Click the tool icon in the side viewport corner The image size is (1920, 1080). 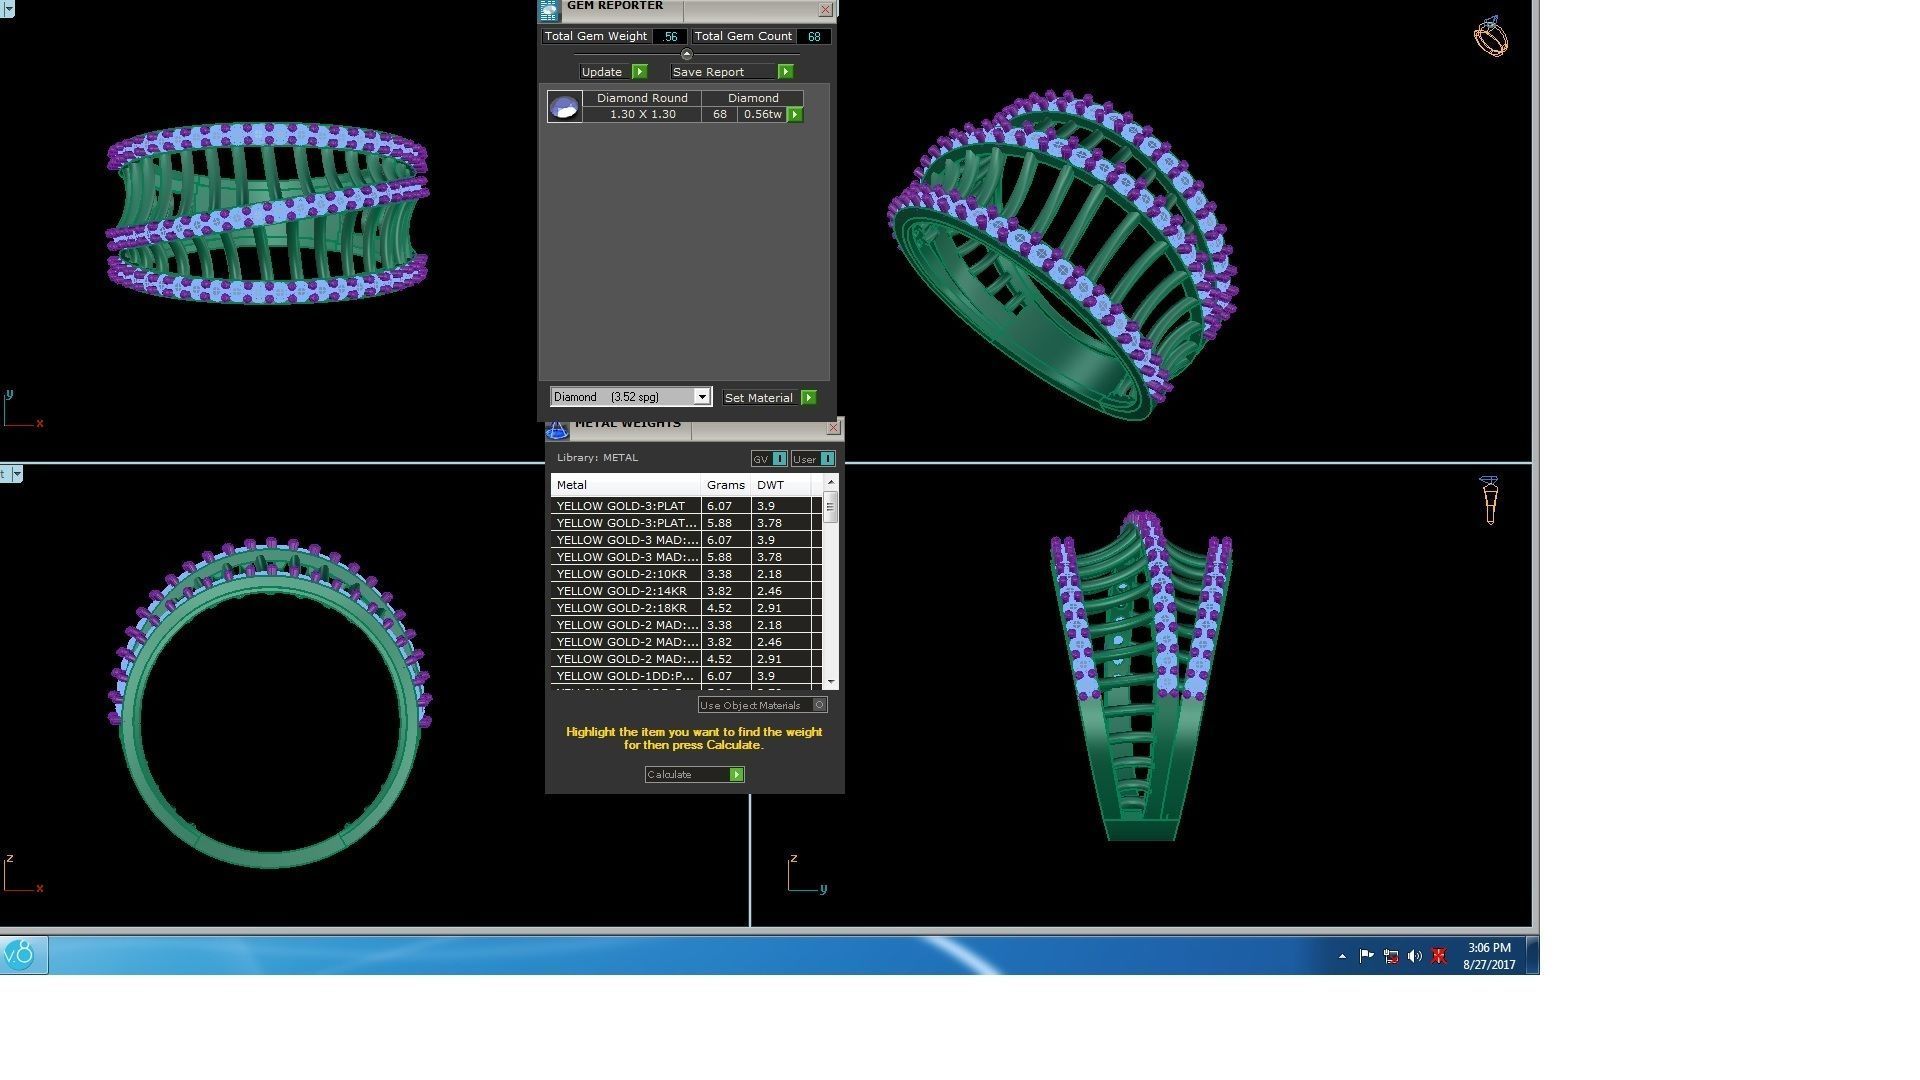1489,499
